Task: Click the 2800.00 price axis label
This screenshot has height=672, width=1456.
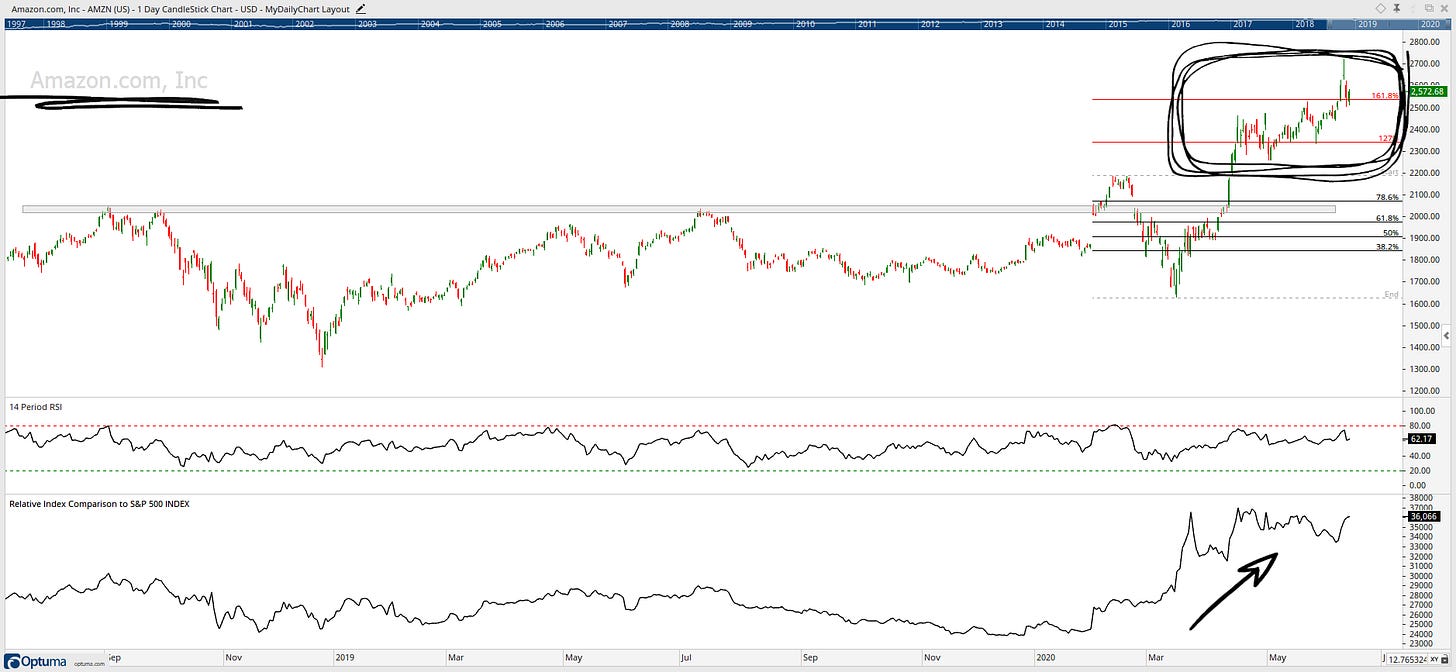Action: 1425,42
